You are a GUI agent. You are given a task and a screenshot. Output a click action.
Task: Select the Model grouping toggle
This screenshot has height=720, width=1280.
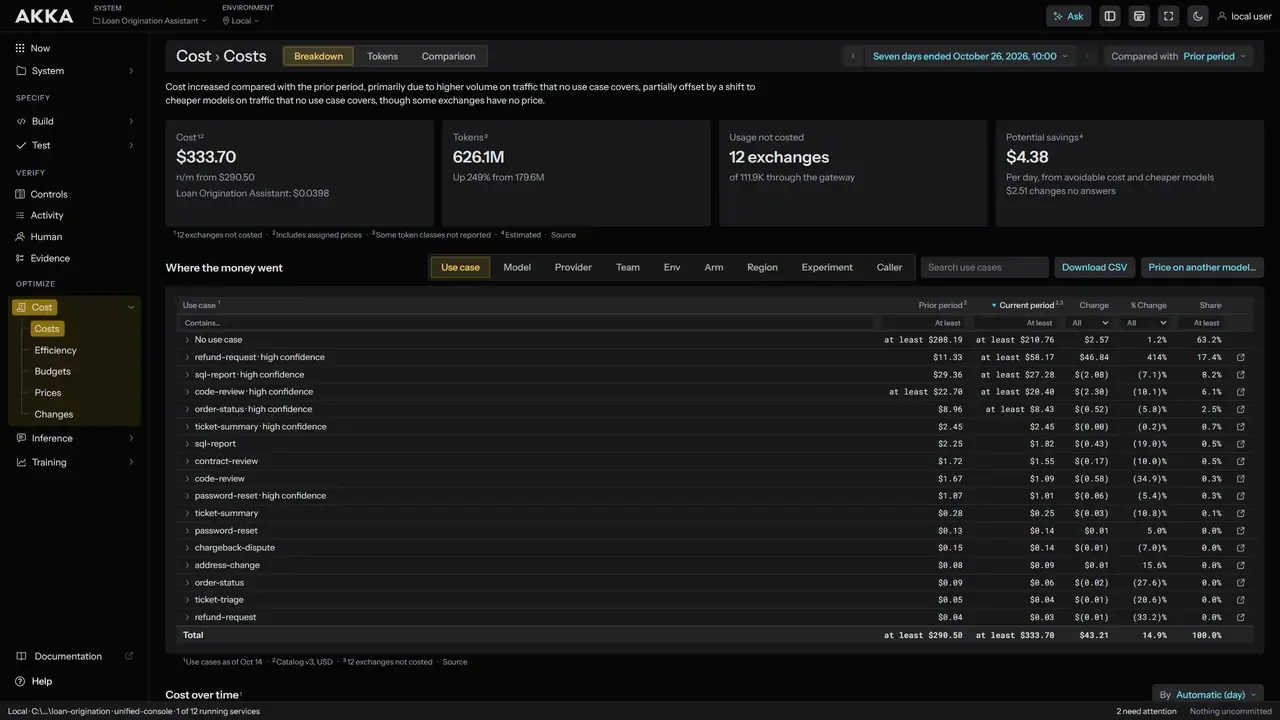pyautogui.click(x=517, y=267)
